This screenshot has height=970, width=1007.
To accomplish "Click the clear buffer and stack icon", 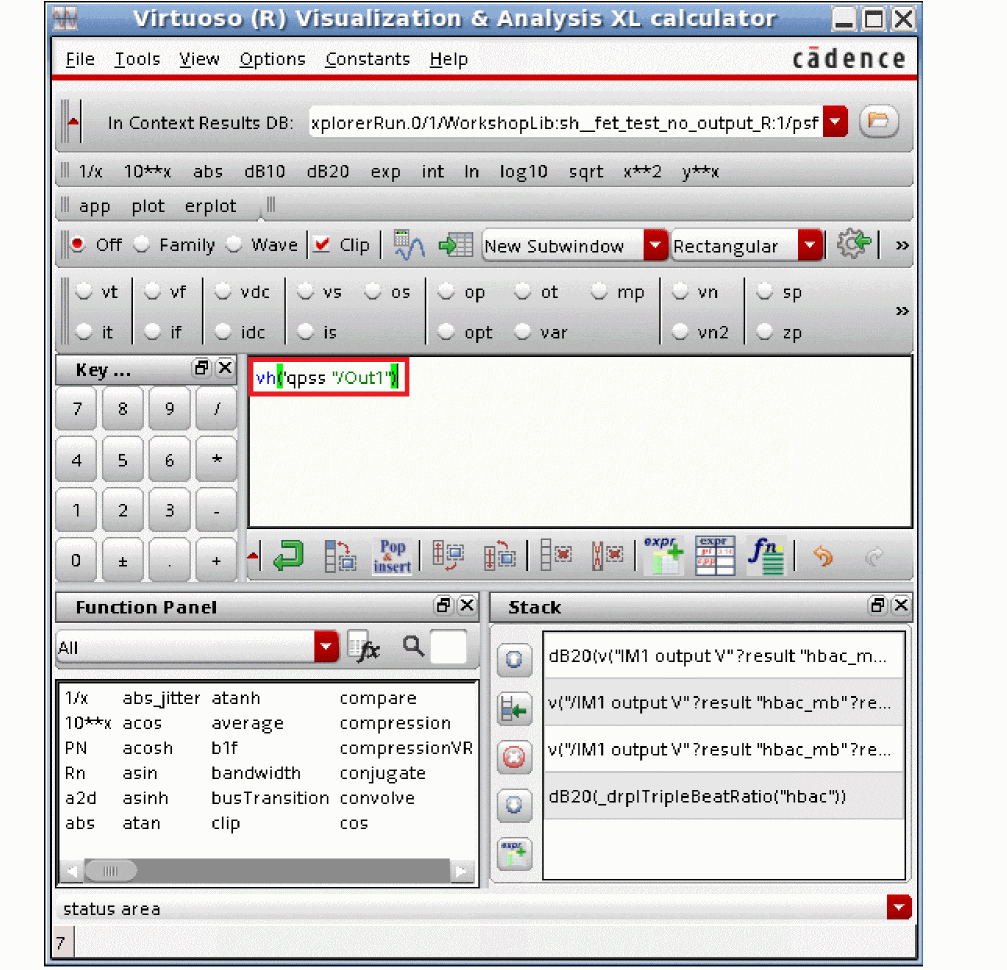I will click(607, 556).
